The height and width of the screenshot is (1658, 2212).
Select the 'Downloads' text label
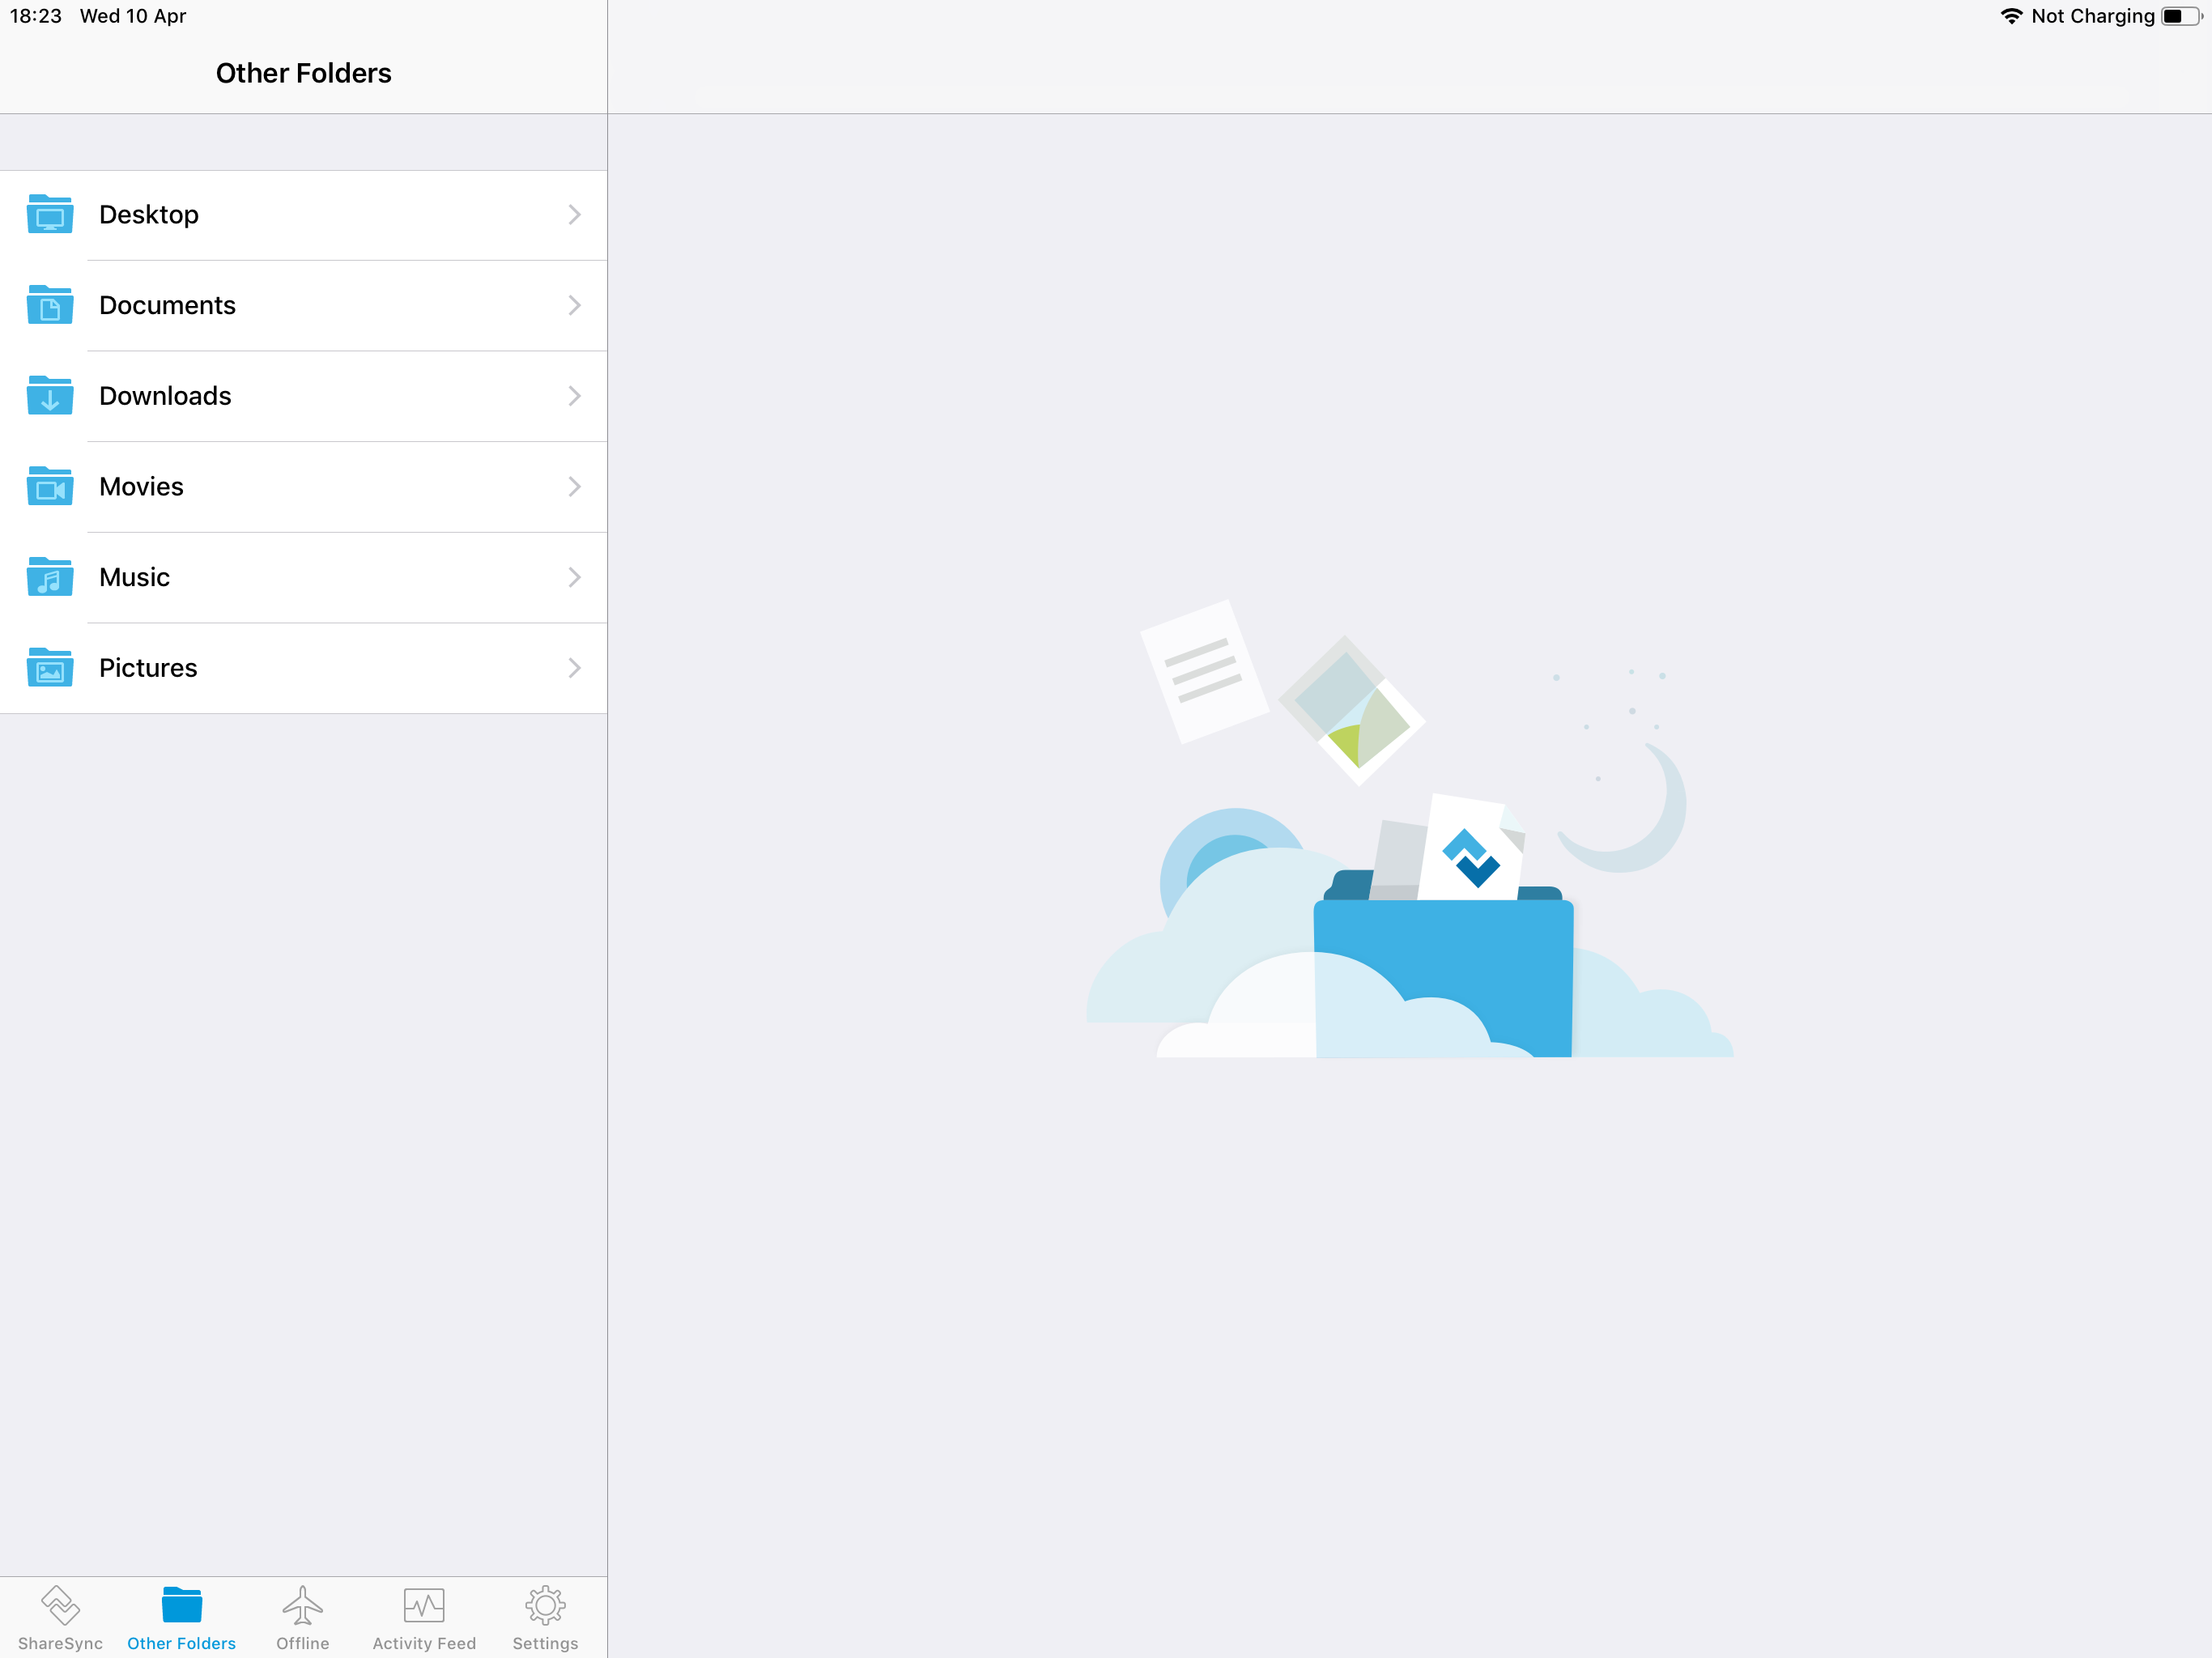tap(165, 396)
